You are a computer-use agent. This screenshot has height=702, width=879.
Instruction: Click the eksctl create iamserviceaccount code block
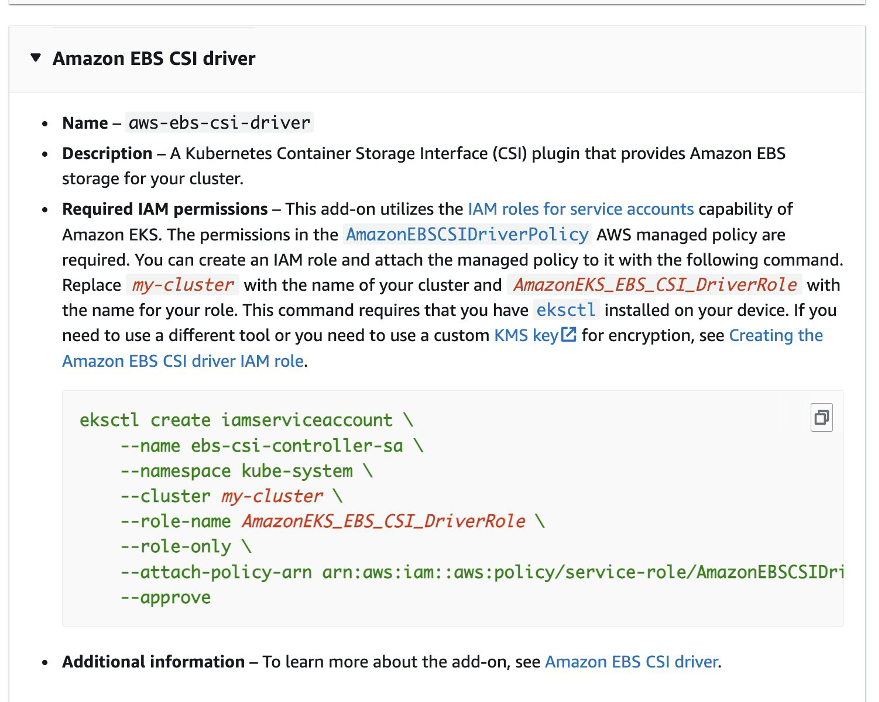(245, 419)
